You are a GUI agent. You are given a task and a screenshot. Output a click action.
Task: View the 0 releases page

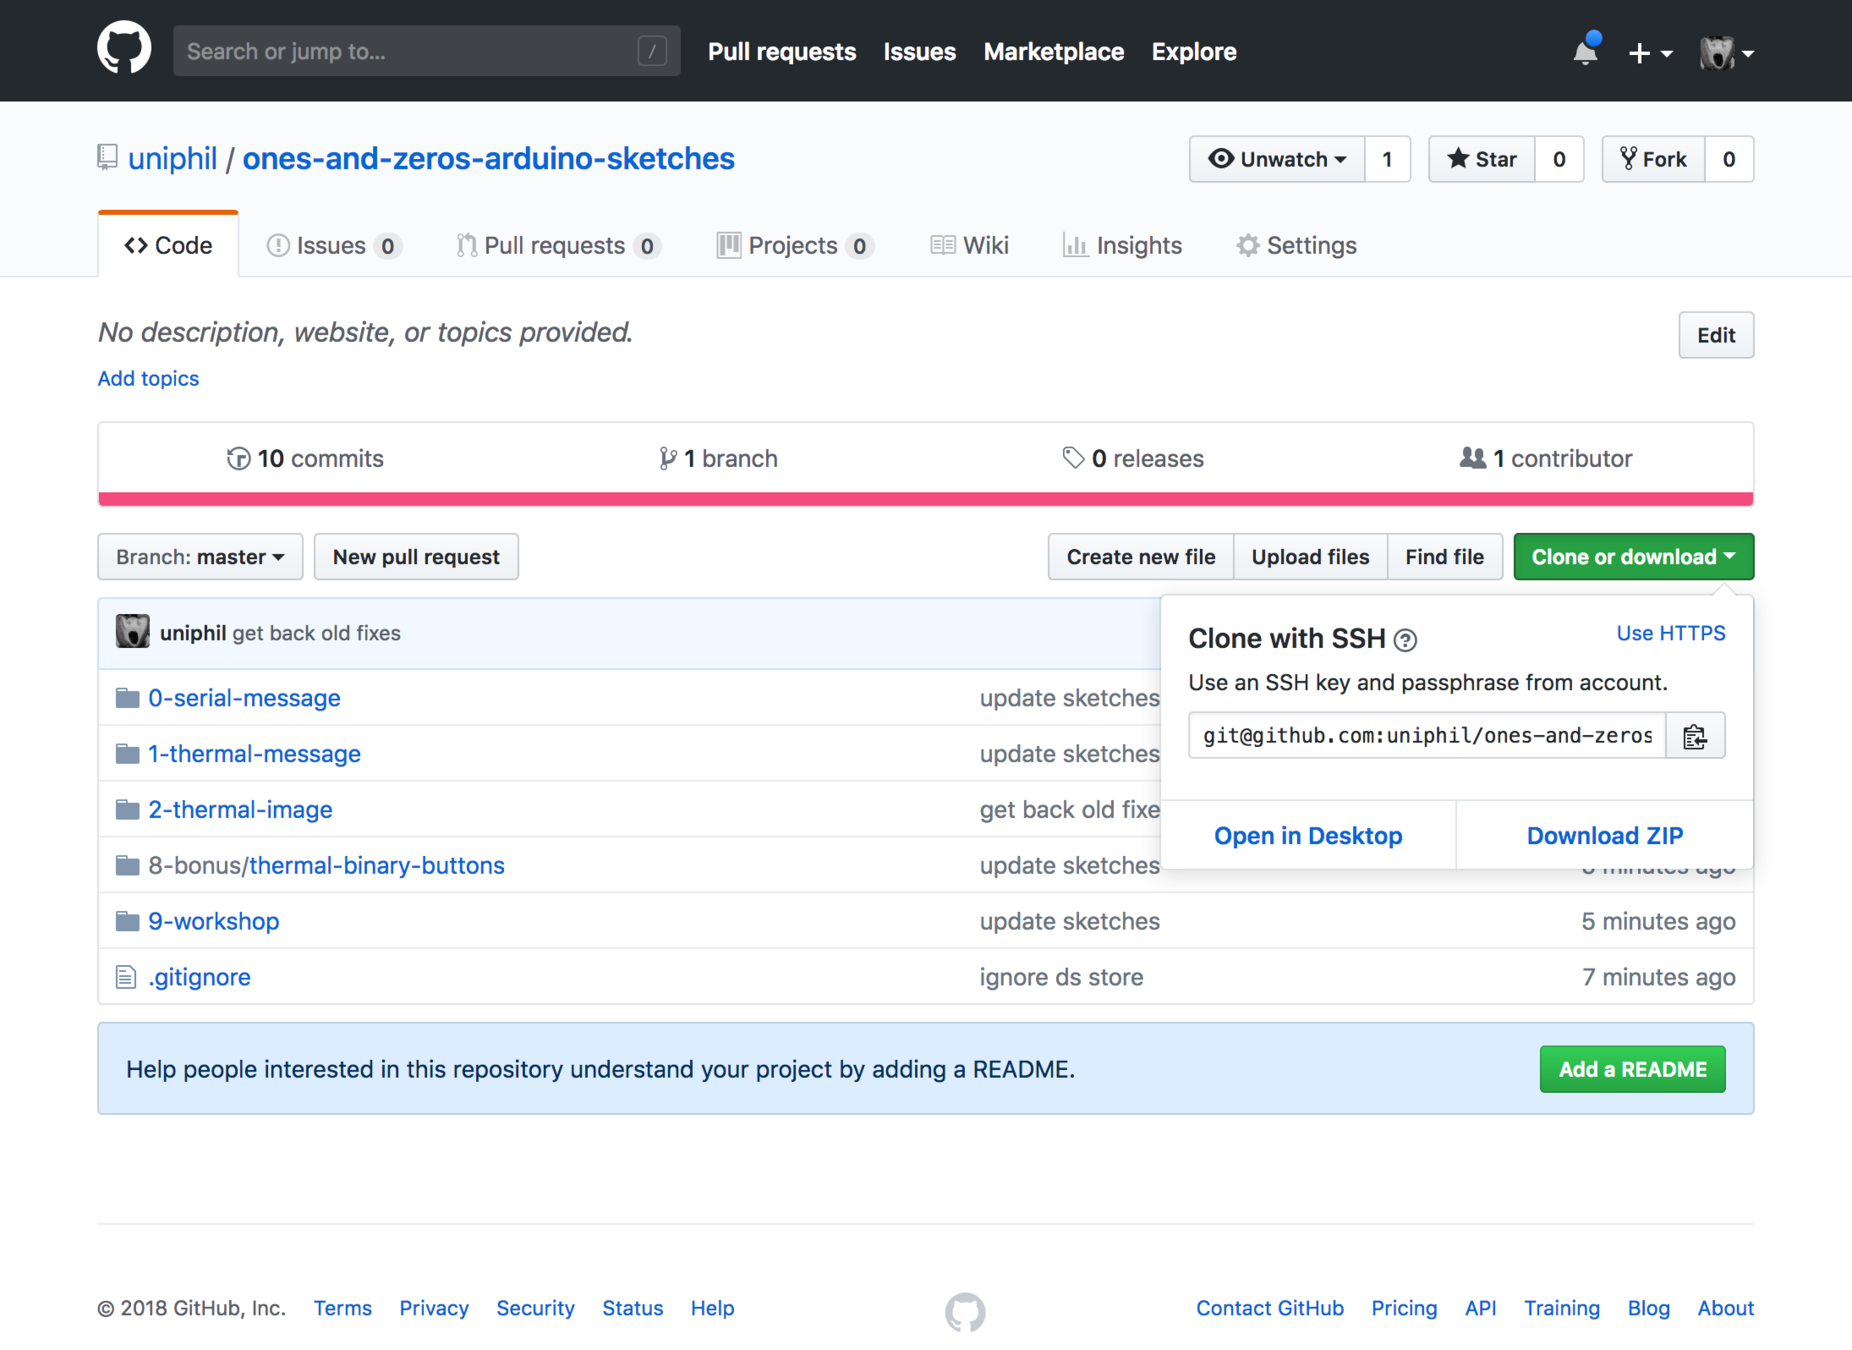click(x=1132, y=458)
